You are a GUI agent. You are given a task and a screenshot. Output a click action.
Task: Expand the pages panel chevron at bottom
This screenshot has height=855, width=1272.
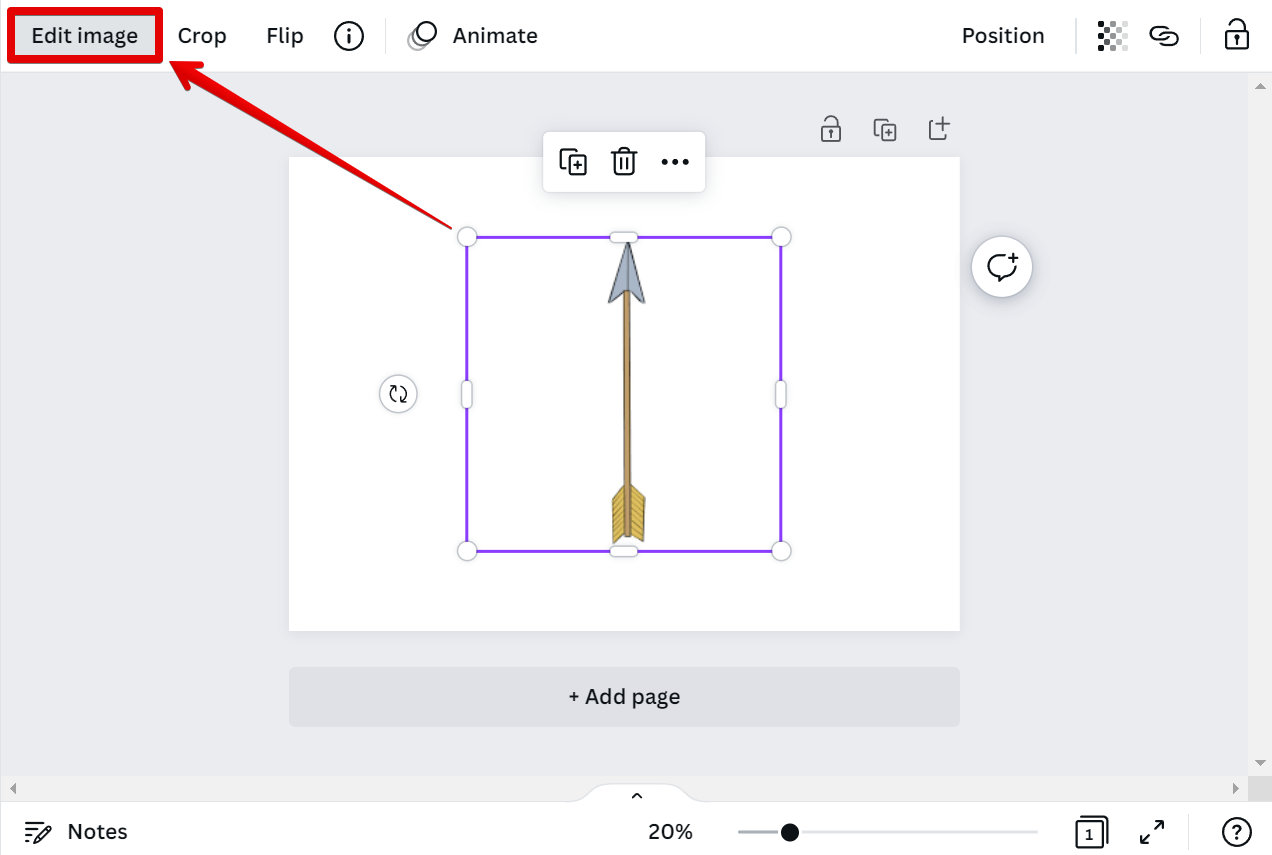(637, 796)
